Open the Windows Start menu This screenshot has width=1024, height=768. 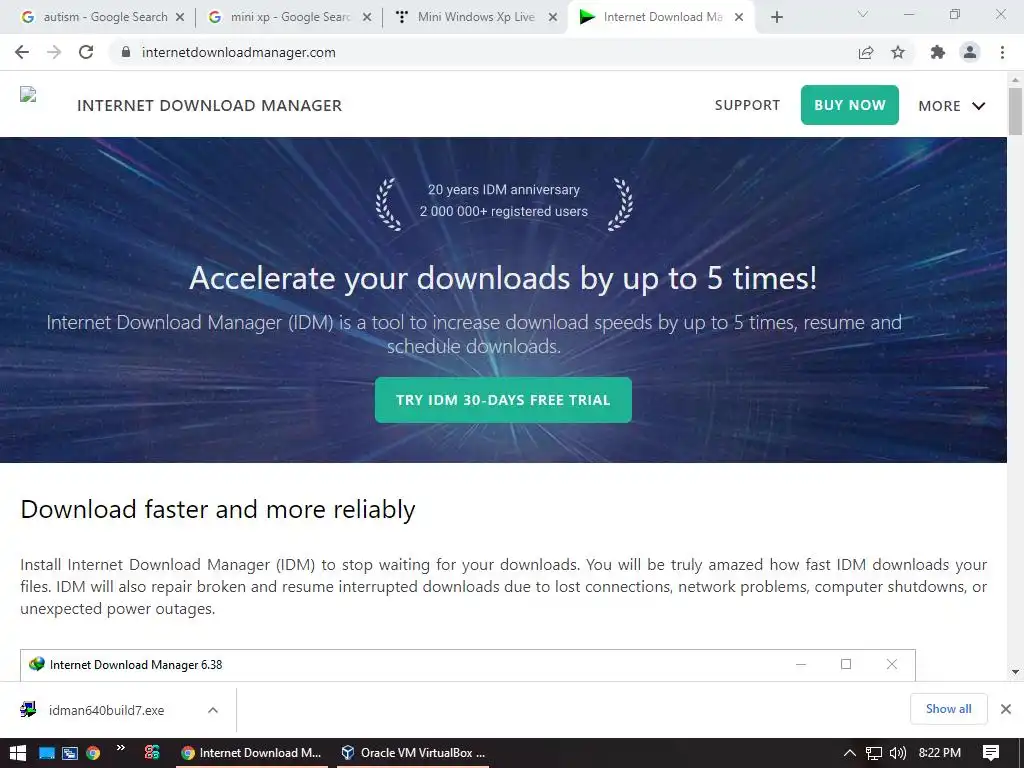18,753
